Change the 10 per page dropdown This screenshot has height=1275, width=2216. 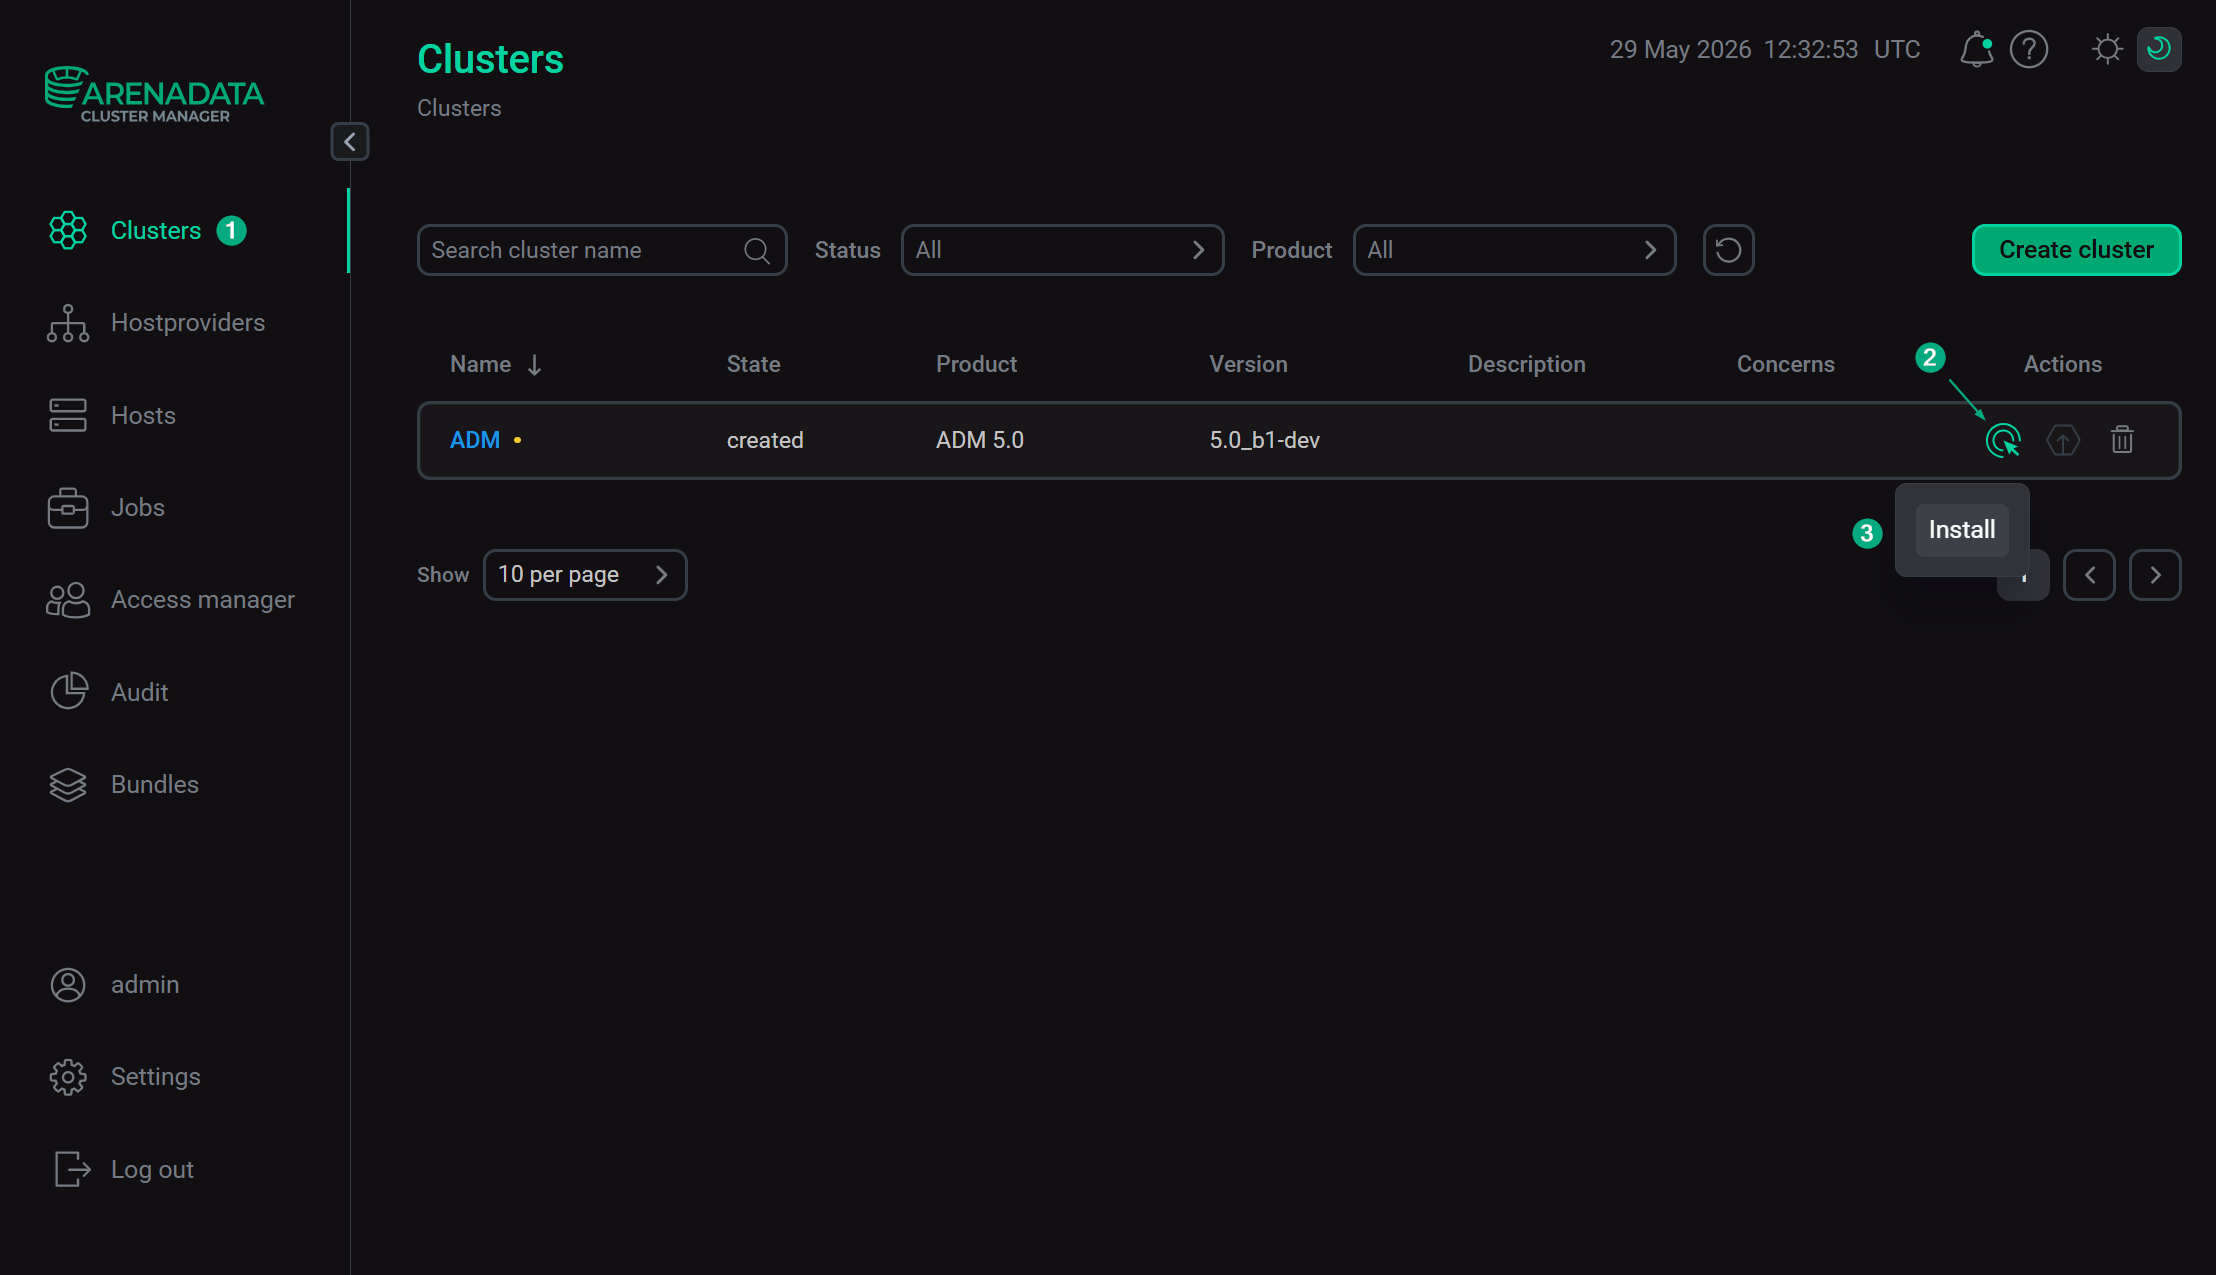[585, 575]
